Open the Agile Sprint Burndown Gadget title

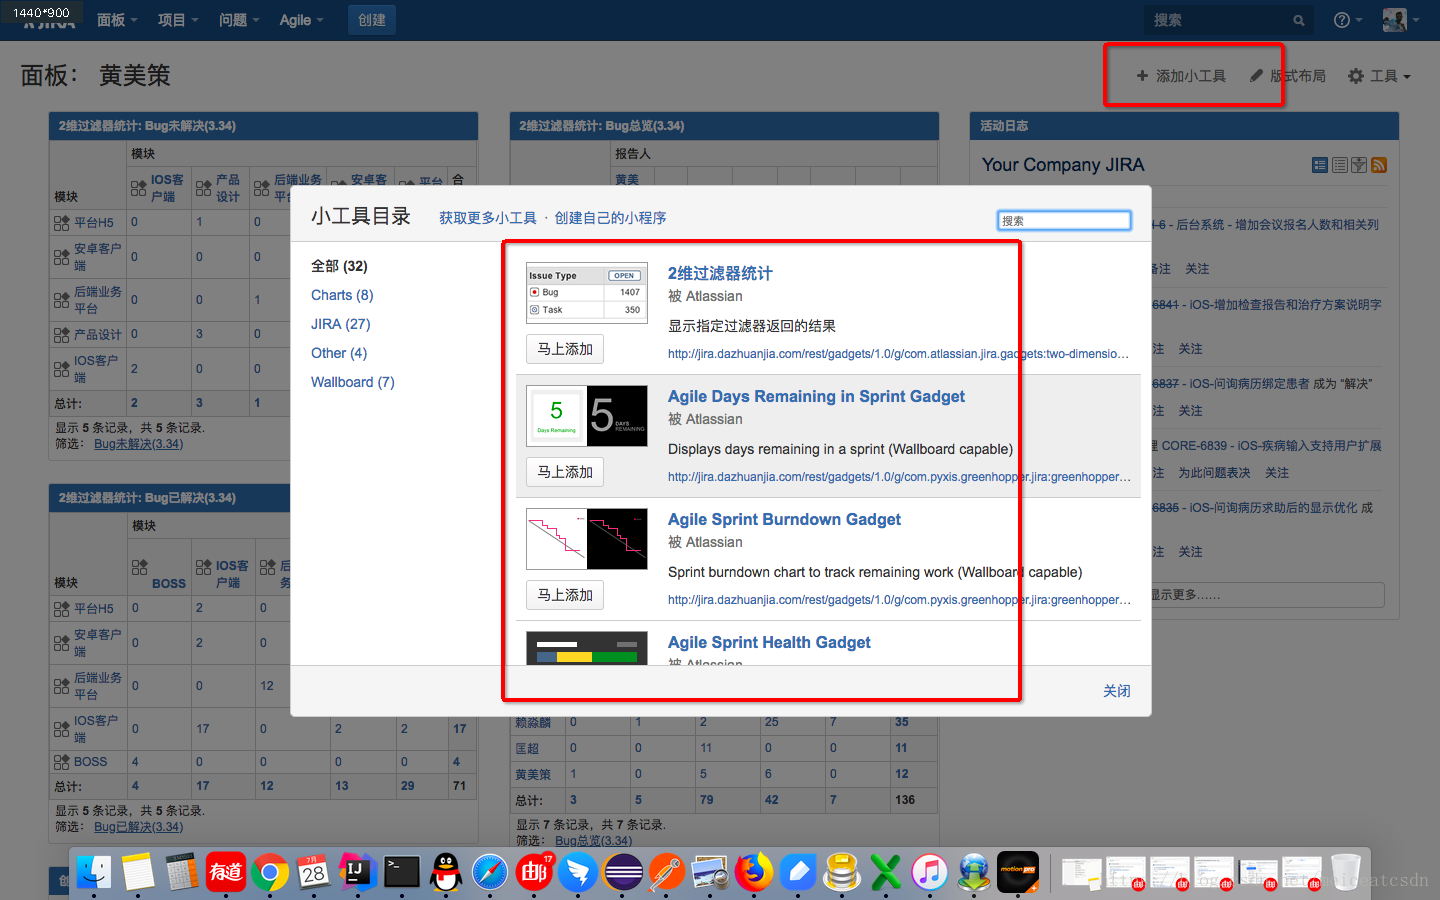[x=784, y=519]
